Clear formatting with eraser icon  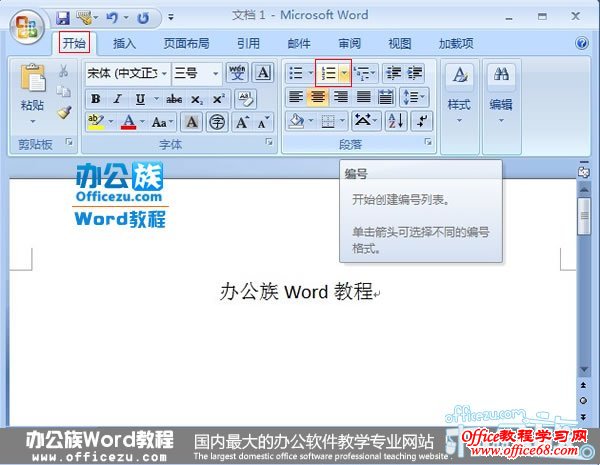click(245, 99)
